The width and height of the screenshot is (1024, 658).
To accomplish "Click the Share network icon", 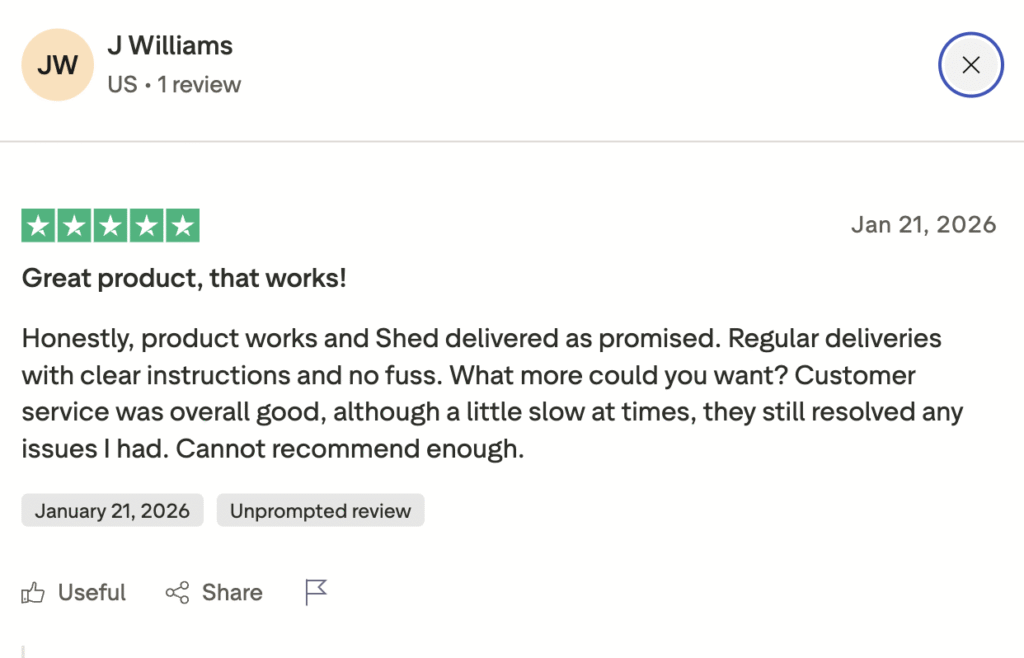I will pyautogui.click(x=177, y=593).
